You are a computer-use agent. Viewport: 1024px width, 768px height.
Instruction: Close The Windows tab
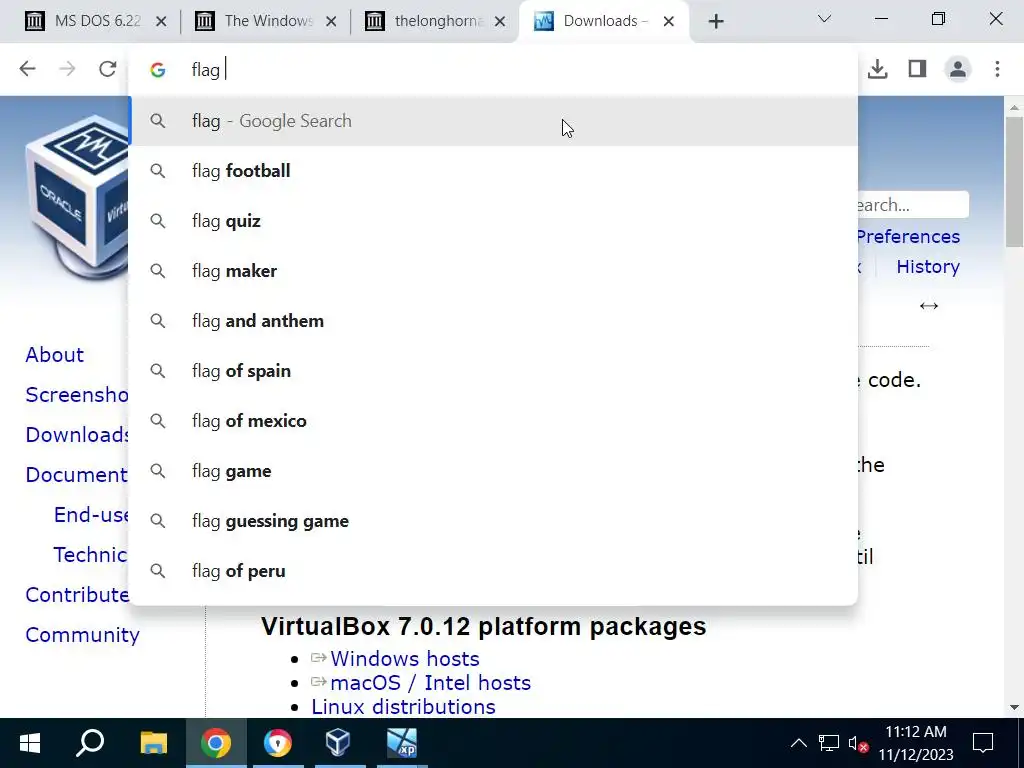tap(331, 22)
